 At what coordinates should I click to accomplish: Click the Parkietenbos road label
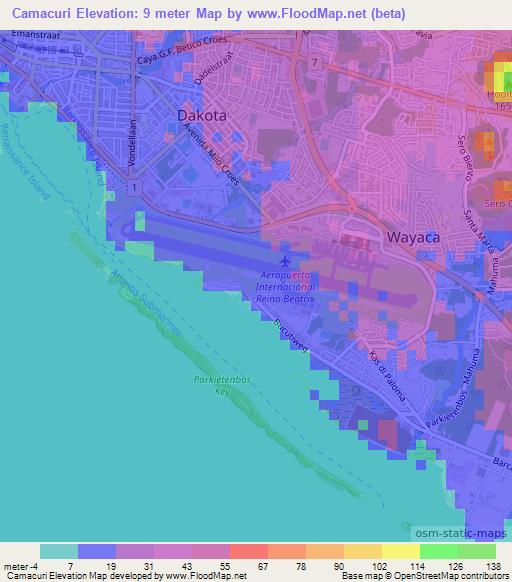[445, 409]
